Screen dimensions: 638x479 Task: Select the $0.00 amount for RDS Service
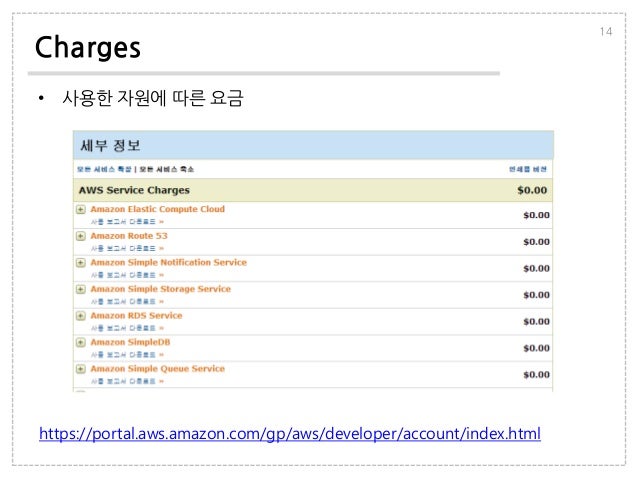click(x=536, y=322)
